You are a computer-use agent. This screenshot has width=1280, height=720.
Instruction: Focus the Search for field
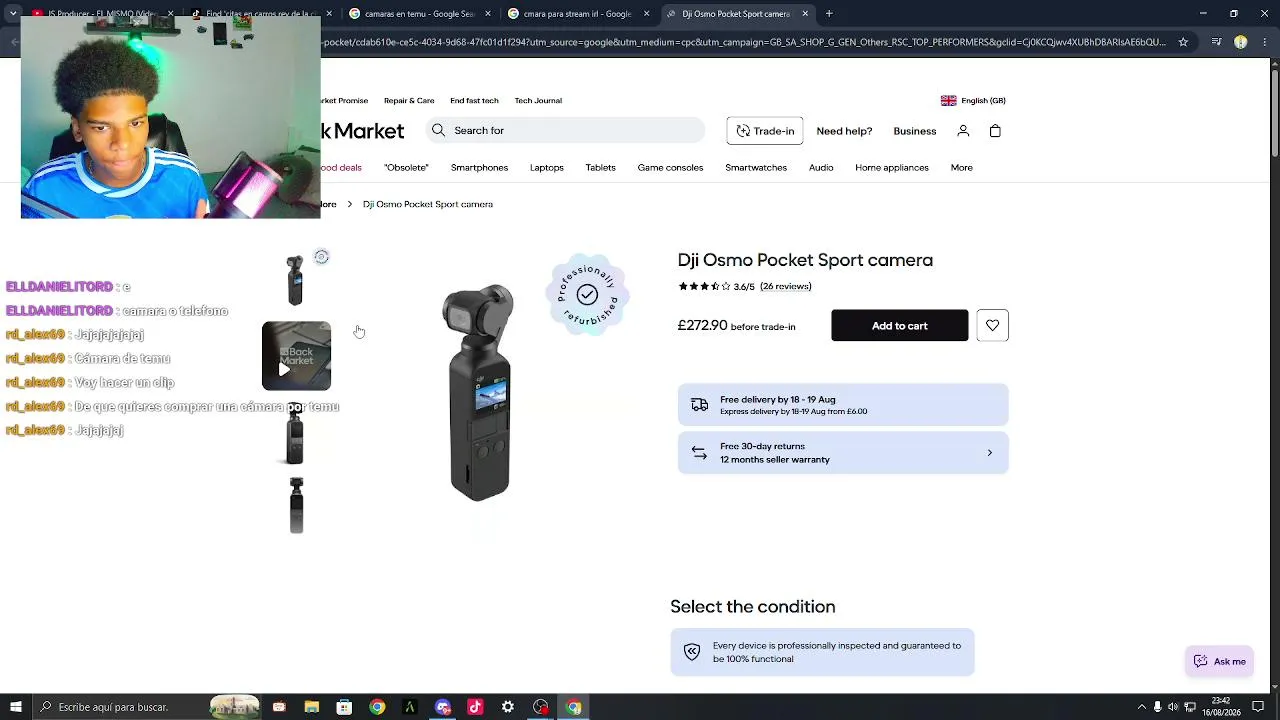click(565, 130)
